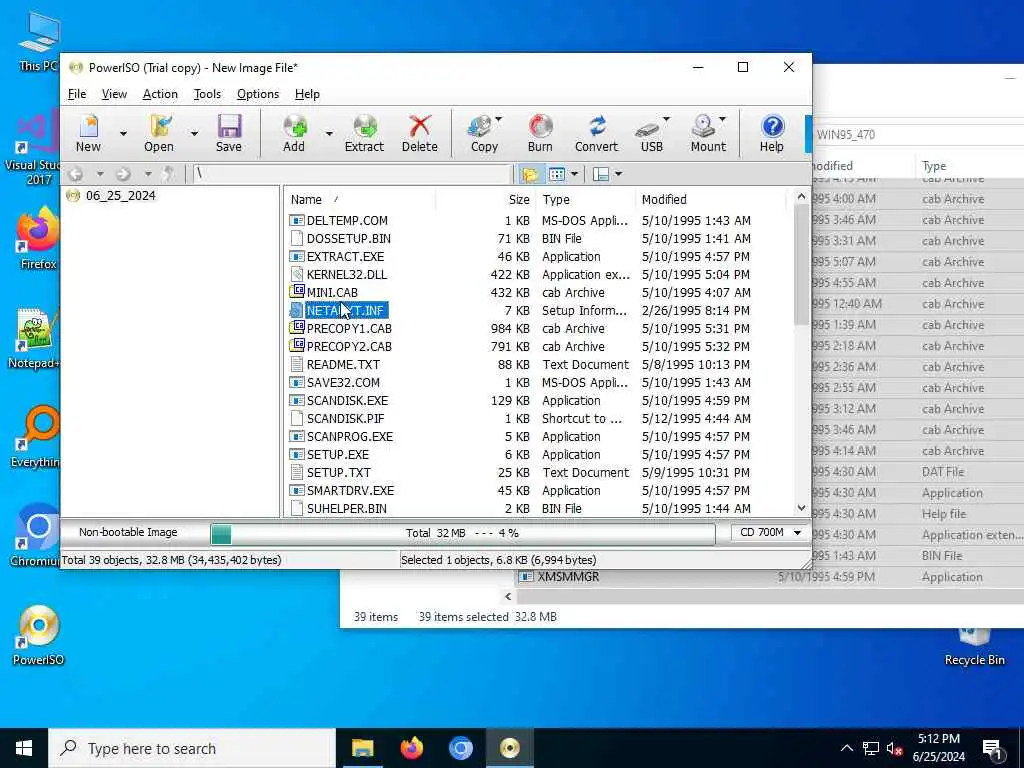Expand the New button dropdown arrow
Screen dimensions: 1024x768
coord(123,133)
